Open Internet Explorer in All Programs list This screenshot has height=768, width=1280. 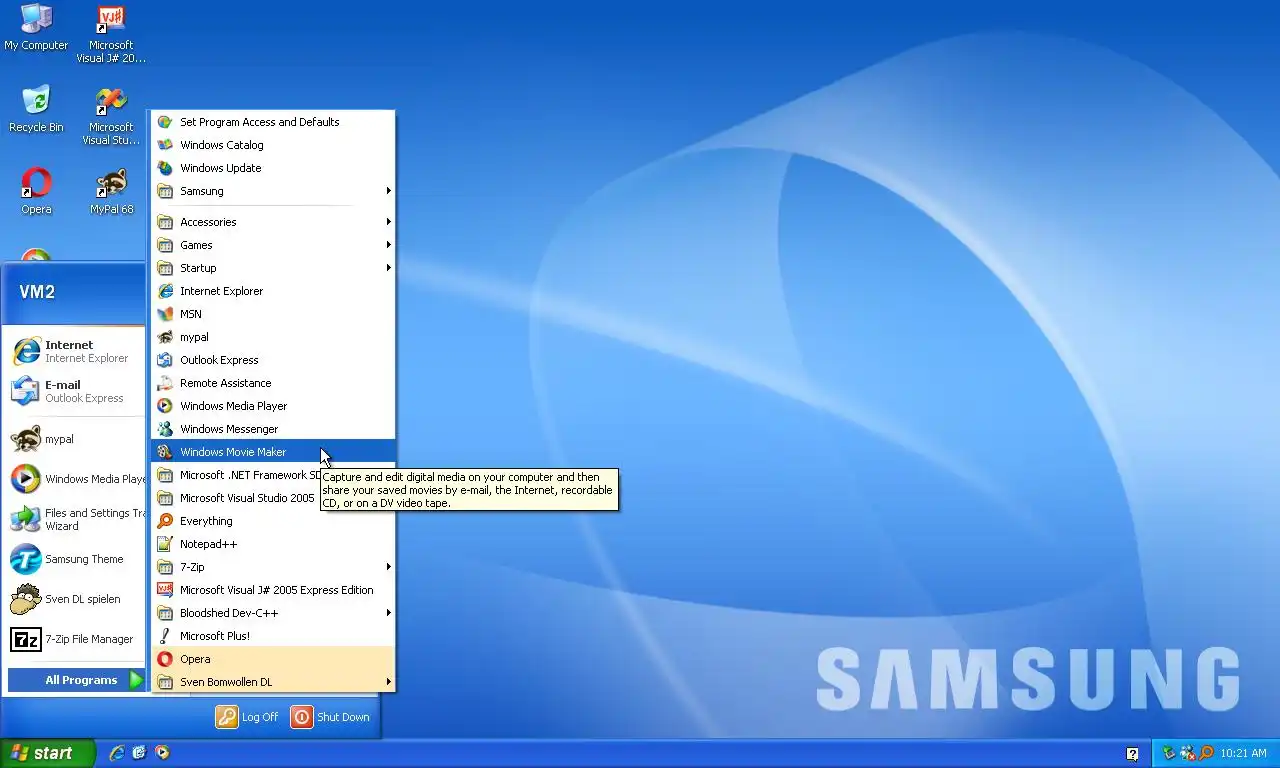[273, 291]
